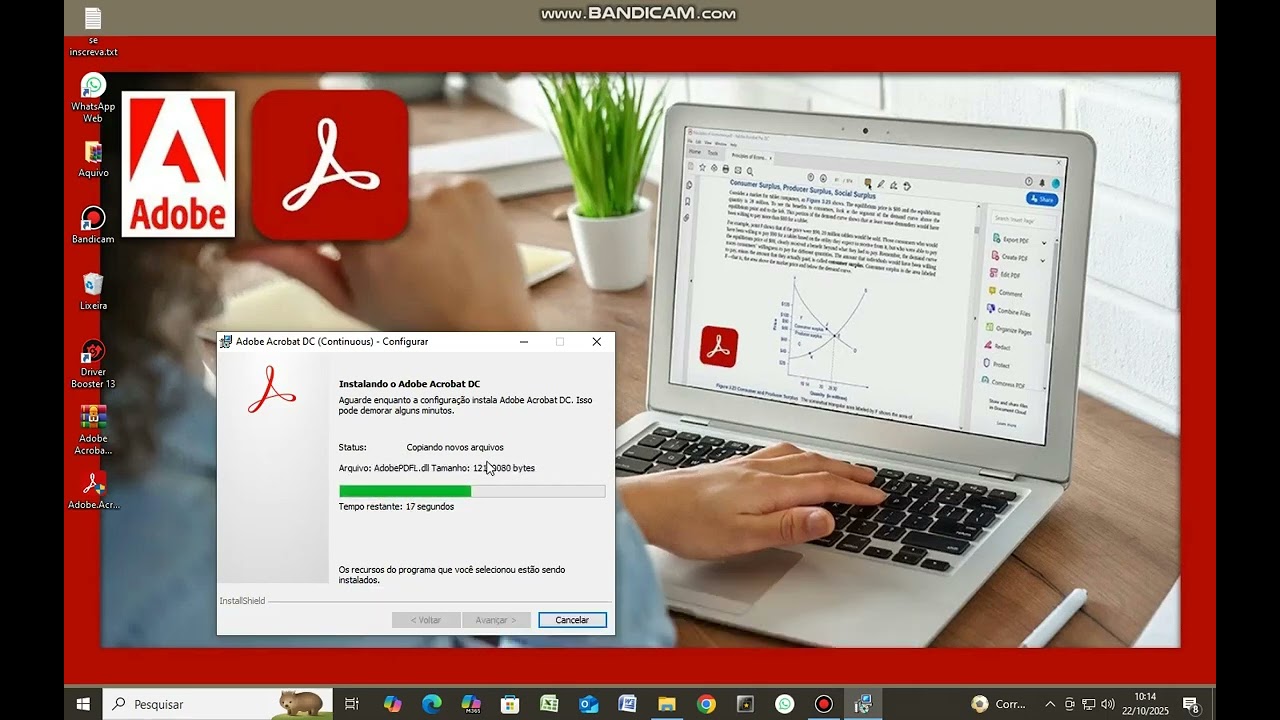This screenshot has height=720, width=1280.
Task: Close the Adobe Acrobat DC installer window
Action: click(597, 342)
